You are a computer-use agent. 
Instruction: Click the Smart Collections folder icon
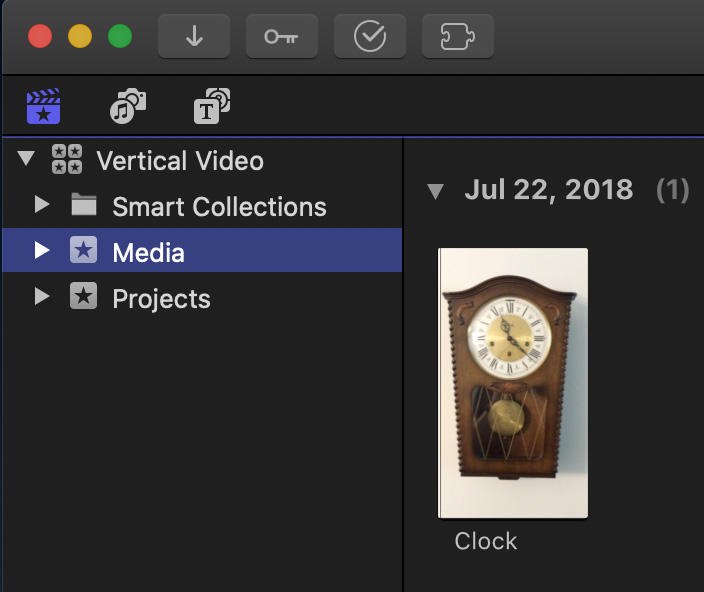tap(84, 206)
